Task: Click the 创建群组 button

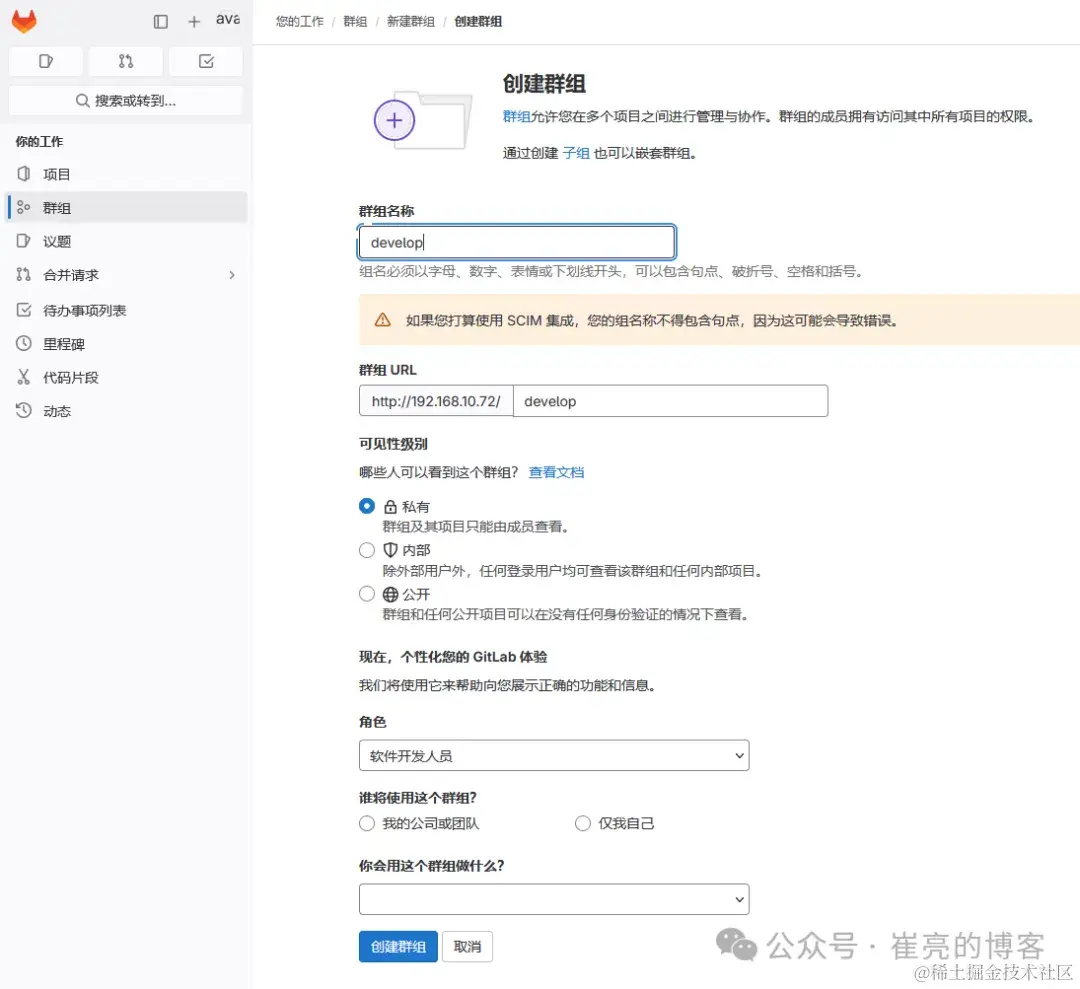Action: pos(397,946)
